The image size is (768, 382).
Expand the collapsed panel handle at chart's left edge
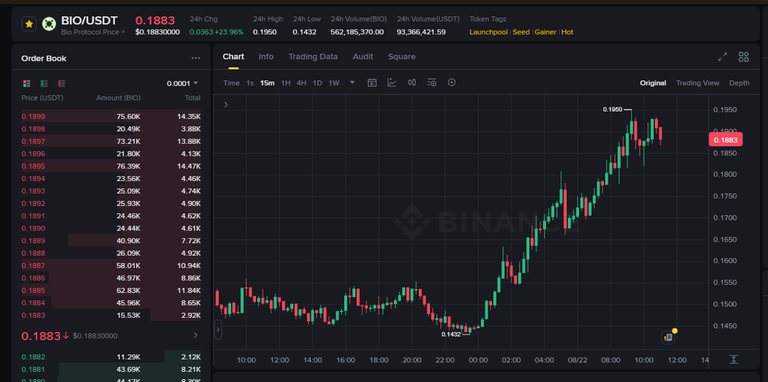pyautogui.click(x=218, y=330)
